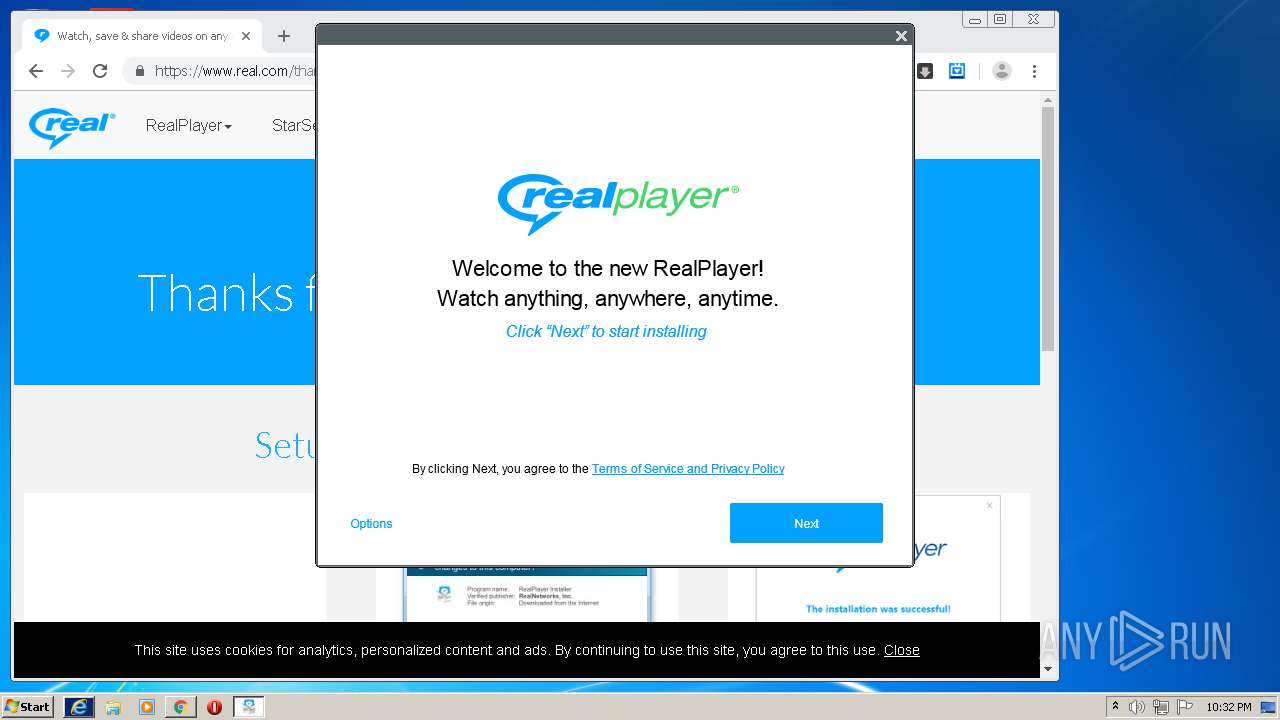This screenshot has width=1280, height=720.
Task: Click the RealPlayer logo in installer dialog
Action: (x=618, y=203)
